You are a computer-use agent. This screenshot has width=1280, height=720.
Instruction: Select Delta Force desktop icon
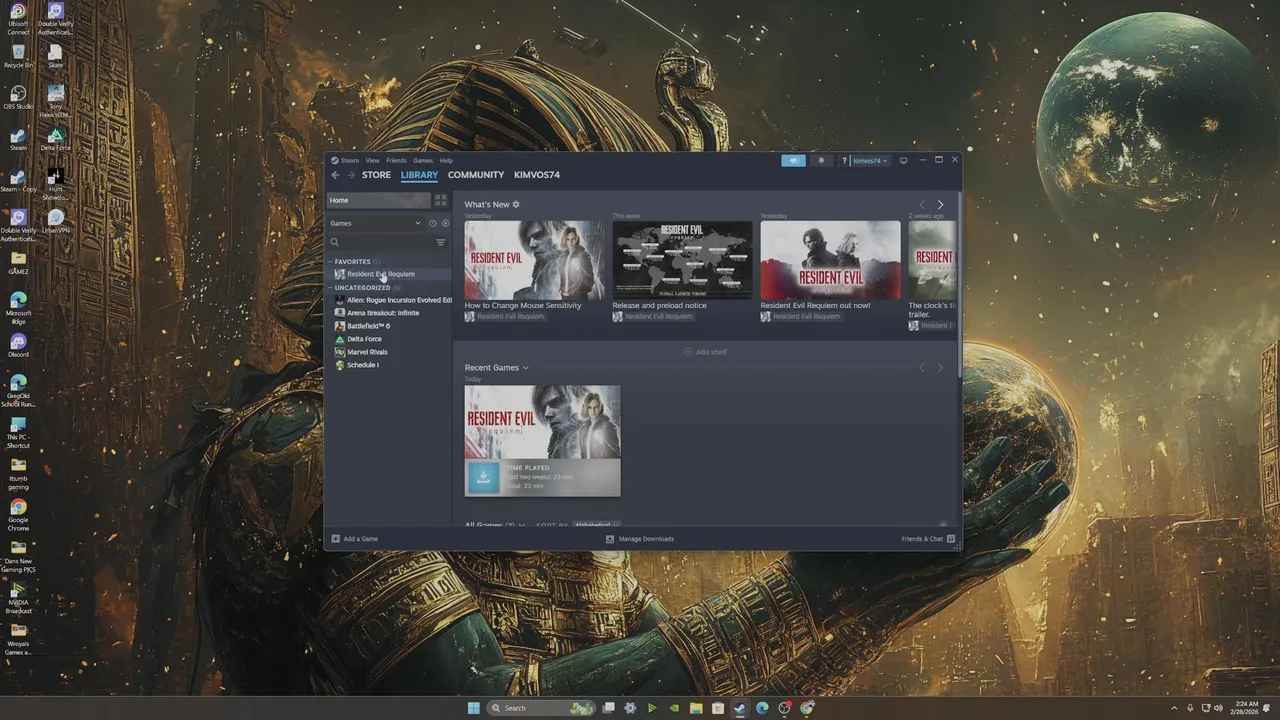click(56, 140)
